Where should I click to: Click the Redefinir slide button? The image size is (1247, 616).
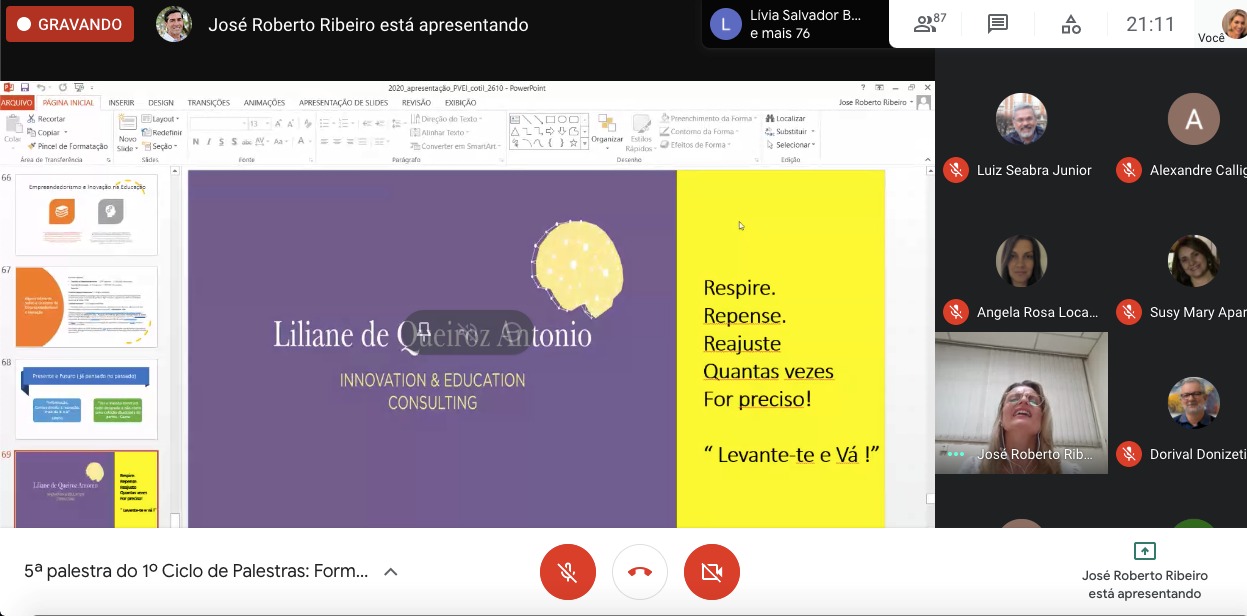[162, 133]
